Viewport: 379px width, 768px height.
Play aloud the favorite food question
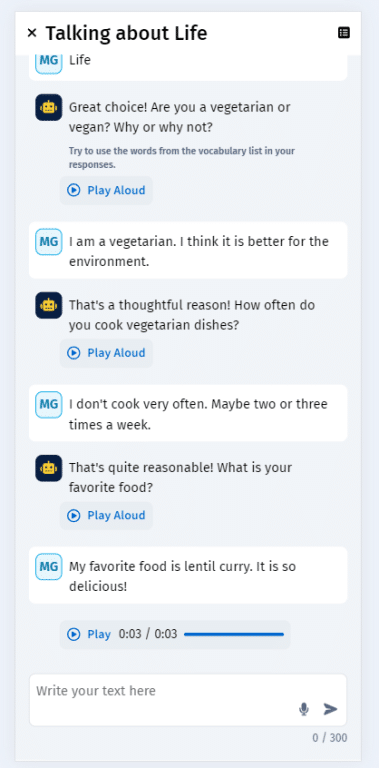pos(106,515)
